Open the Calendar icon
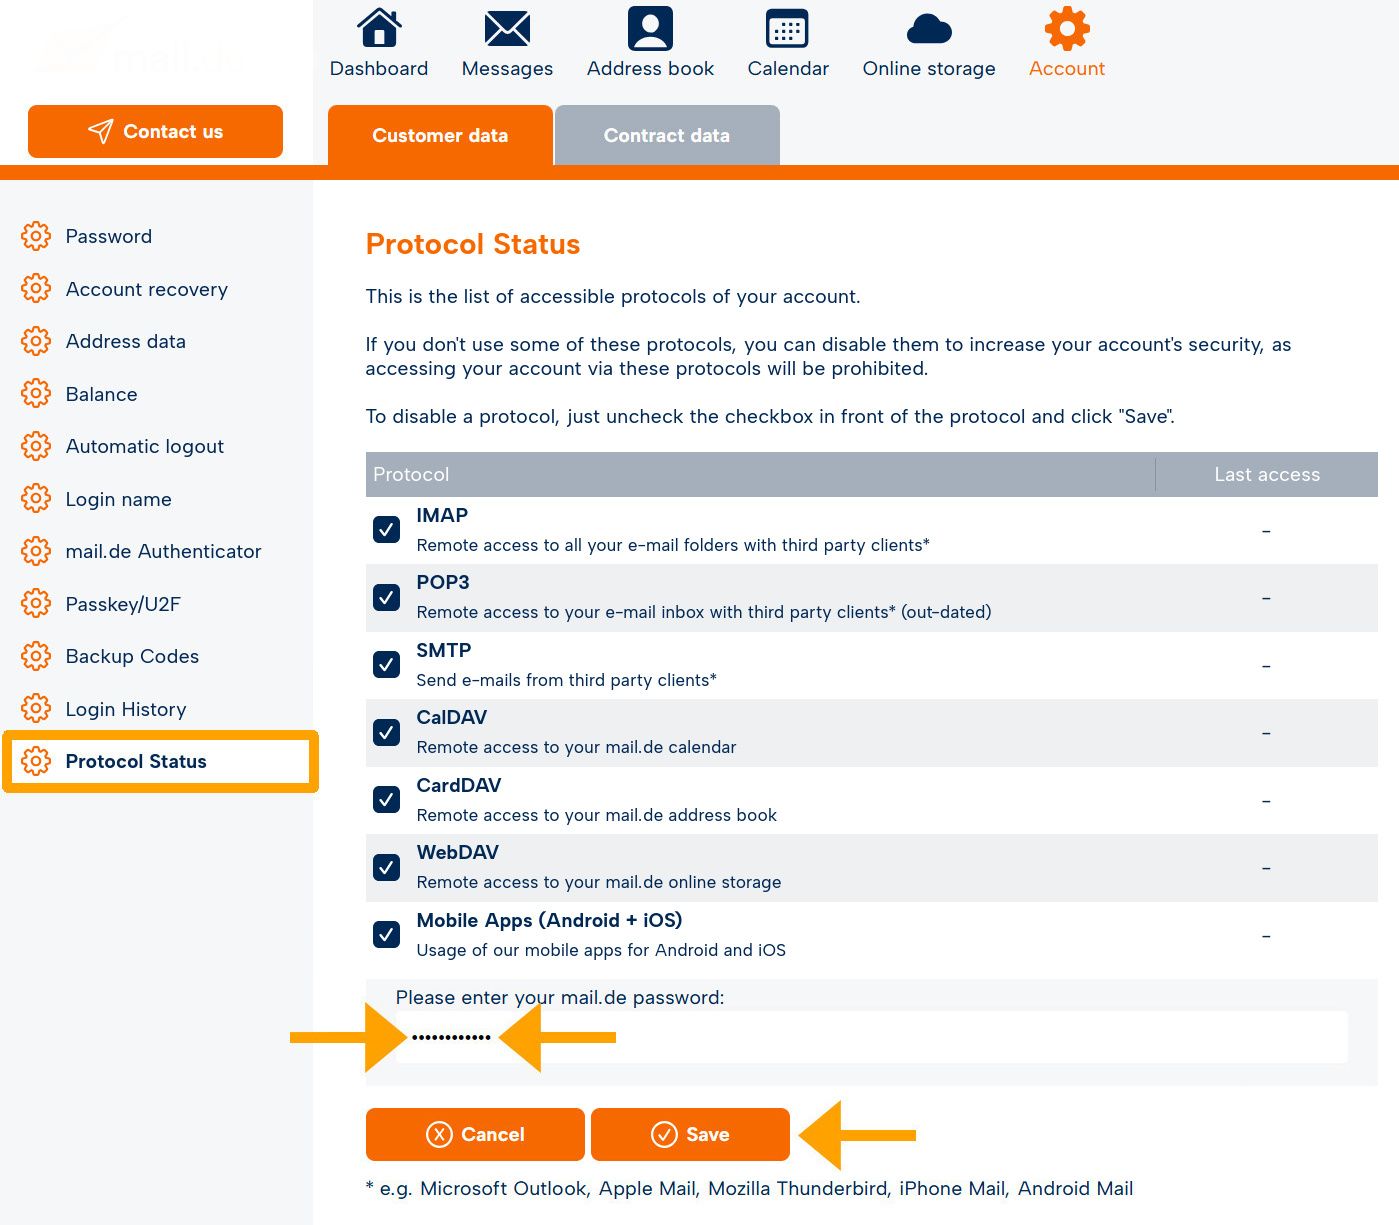The width and height of the screenshot is (1399, 1225). click(787, 29)
